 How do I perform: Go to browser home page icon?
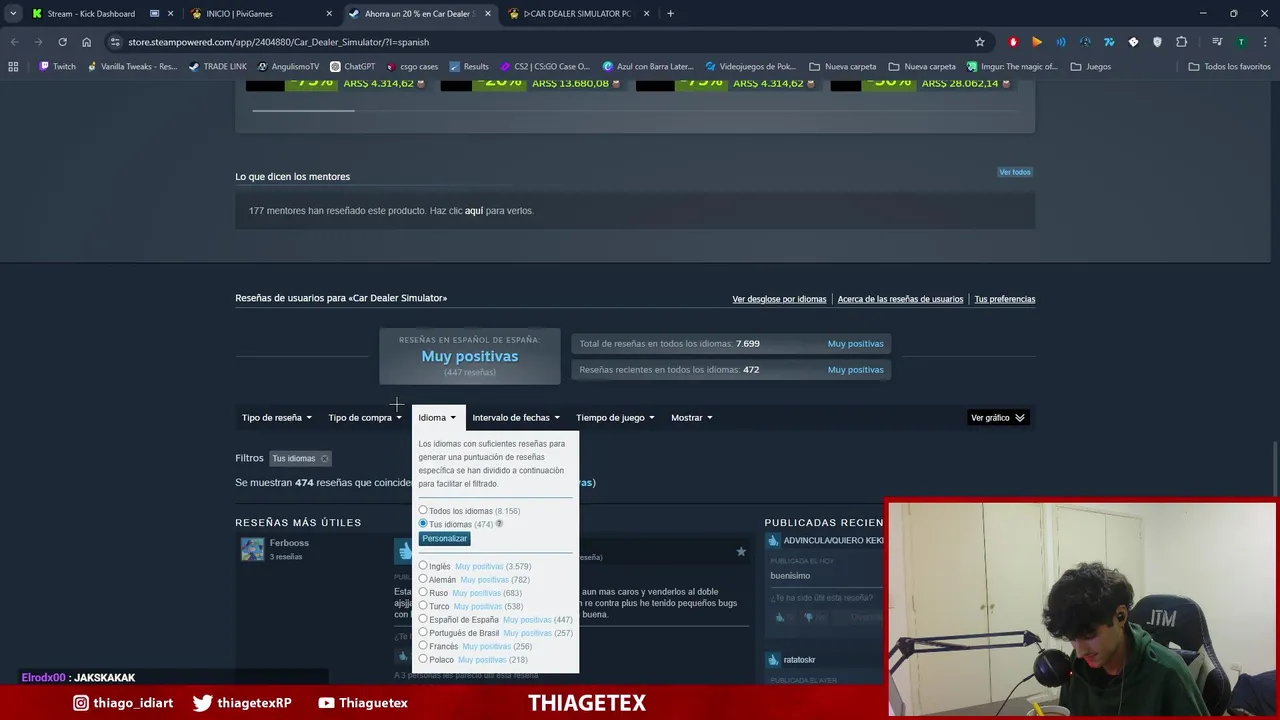point(86,42)
